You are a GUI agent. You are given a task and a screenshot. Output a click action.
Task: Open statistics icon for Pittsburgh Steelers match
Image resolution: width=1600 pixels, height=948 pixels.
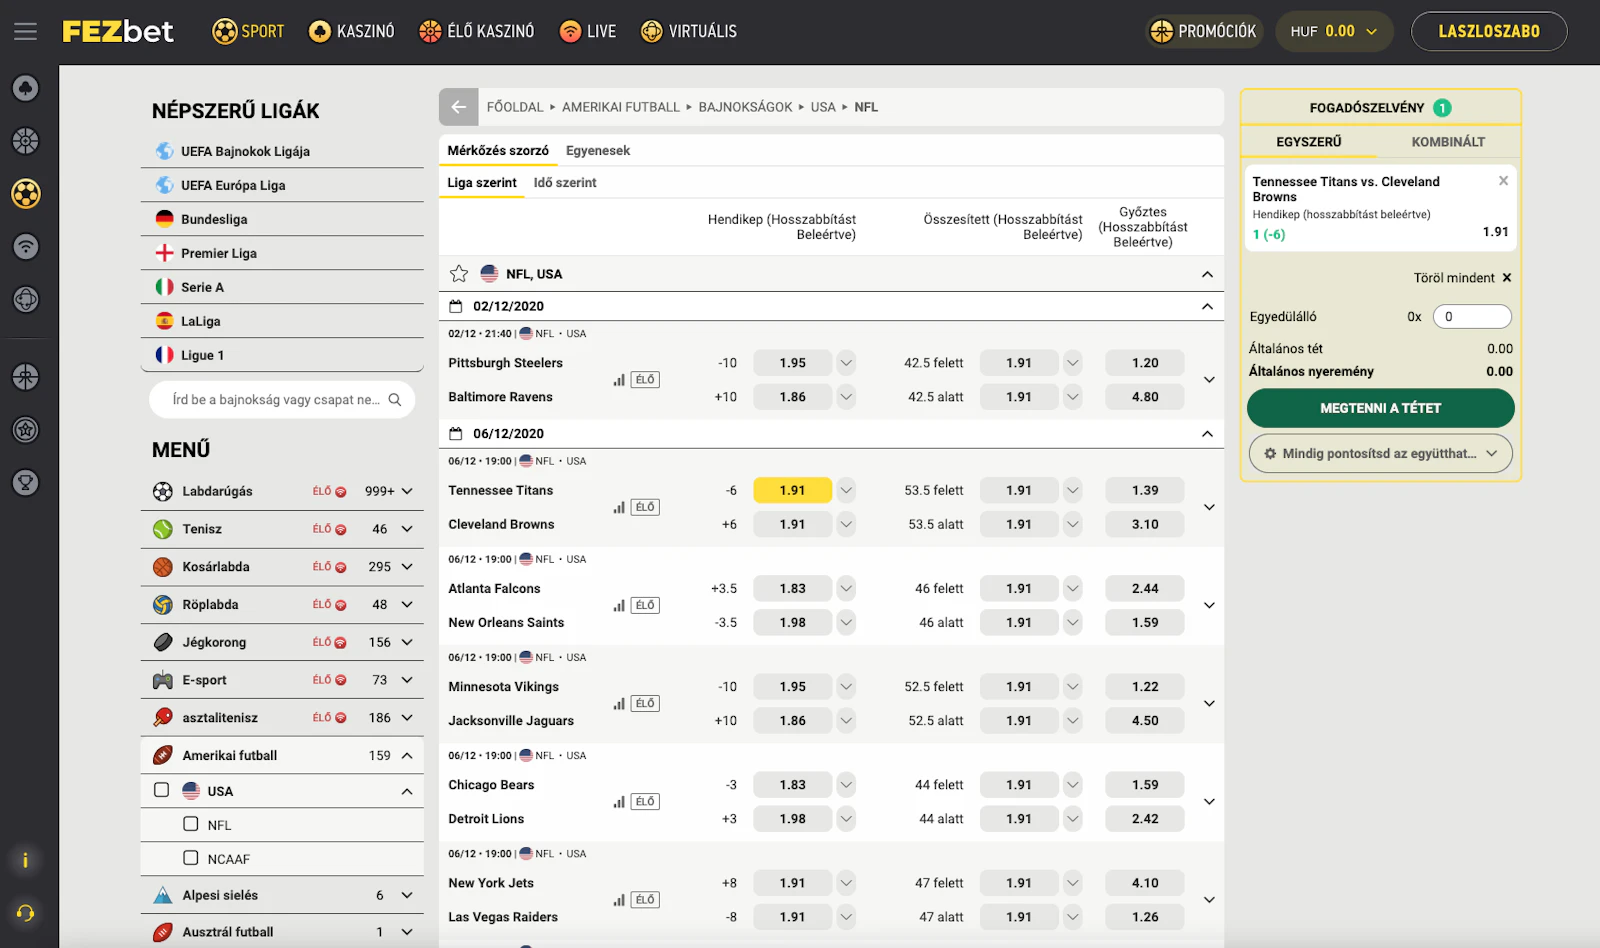[619, 380]
